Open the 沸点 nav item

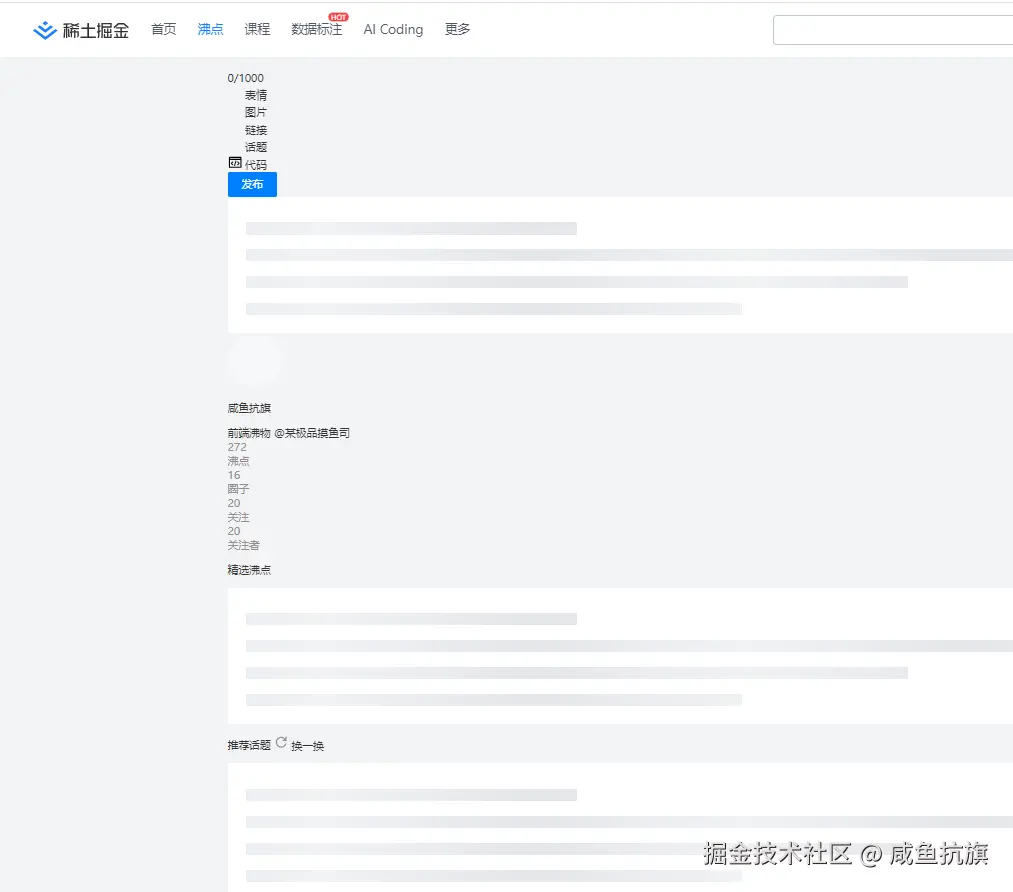[x=210, y=29]
